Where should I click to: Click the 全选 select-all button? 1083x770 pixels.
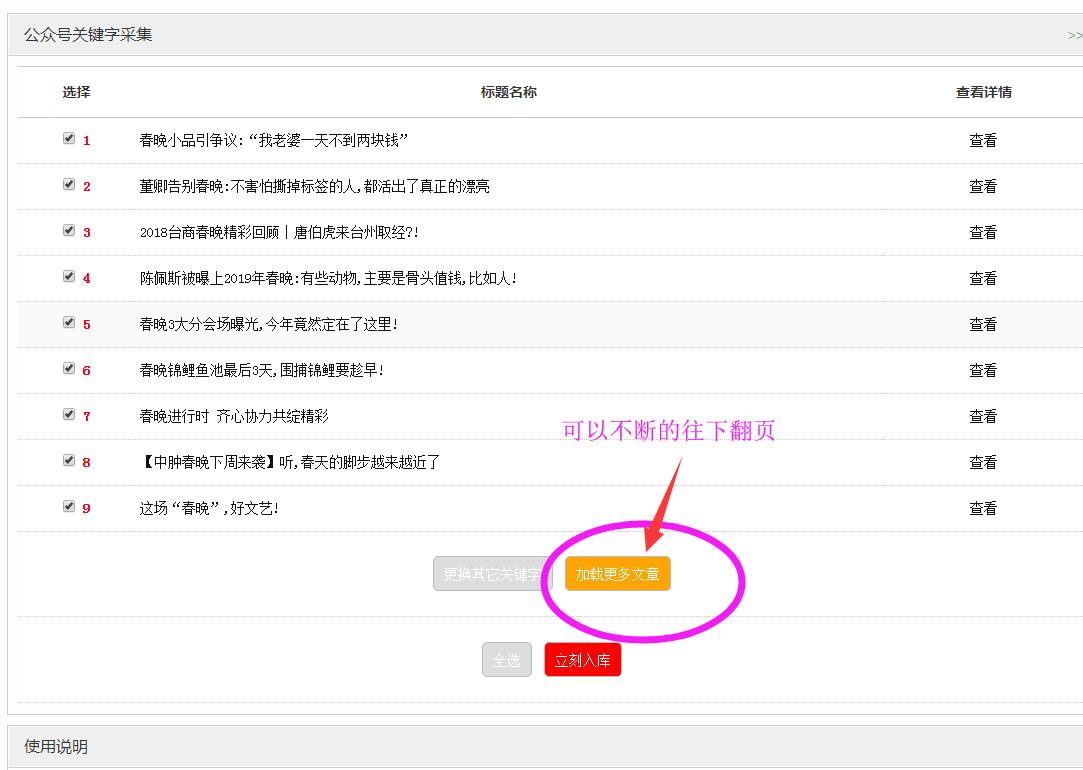(x=506, y=660)
